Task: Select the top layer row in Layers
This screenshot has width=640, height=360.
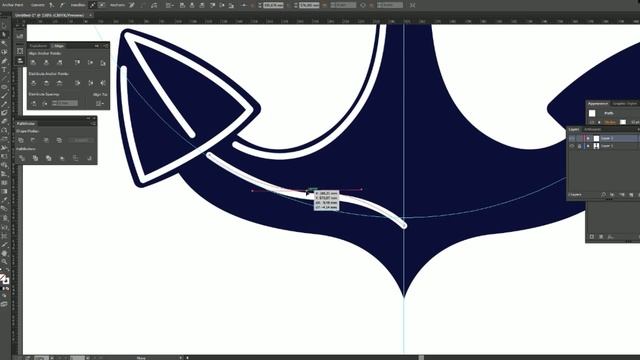Action: pos(603,138)
